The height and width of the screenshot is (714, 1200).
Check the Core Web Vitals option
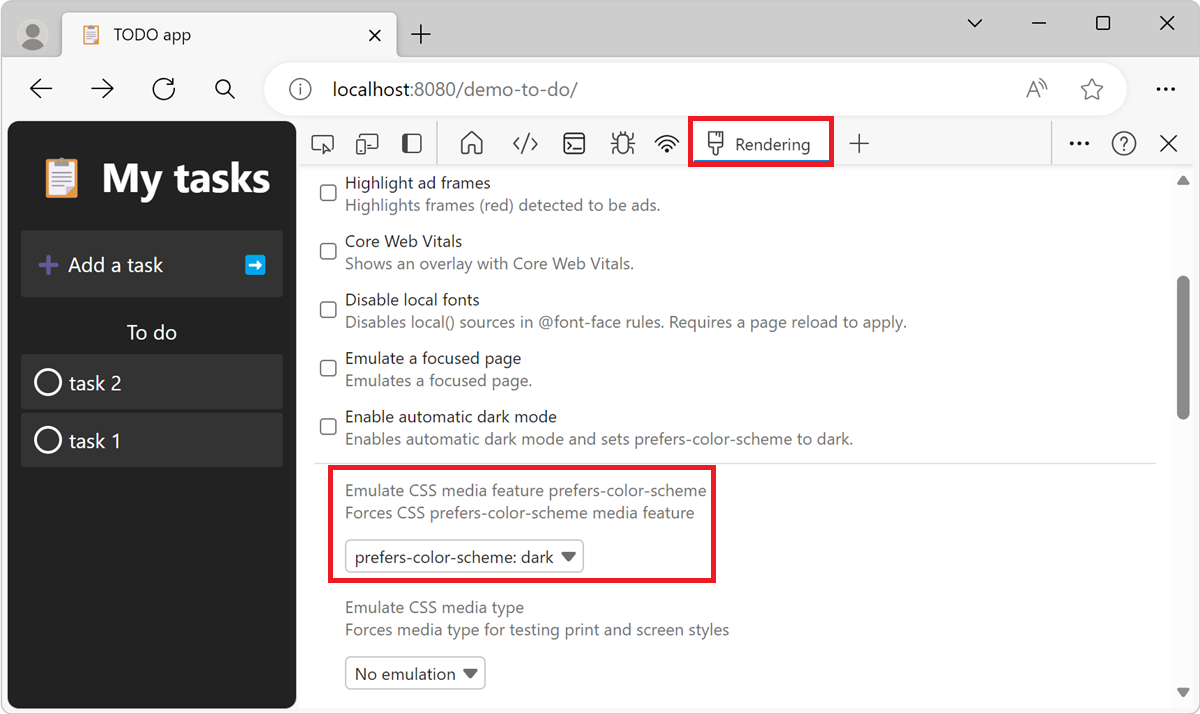(328, 252)
